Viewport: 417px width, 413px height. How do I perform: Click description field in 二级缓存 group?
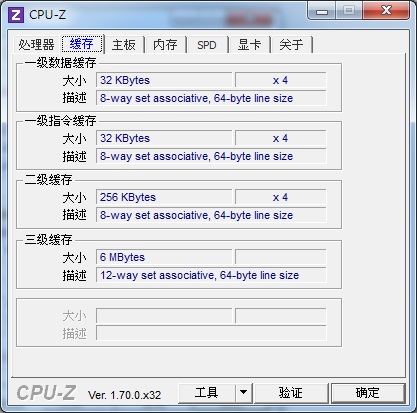click(x=211, y=215)
